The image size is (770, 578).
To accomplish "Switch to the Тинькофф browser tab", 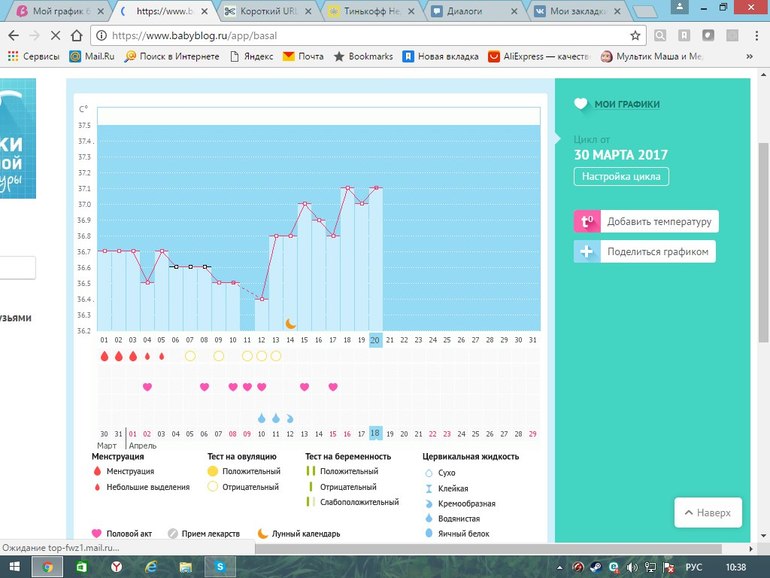I will point(370,12).
